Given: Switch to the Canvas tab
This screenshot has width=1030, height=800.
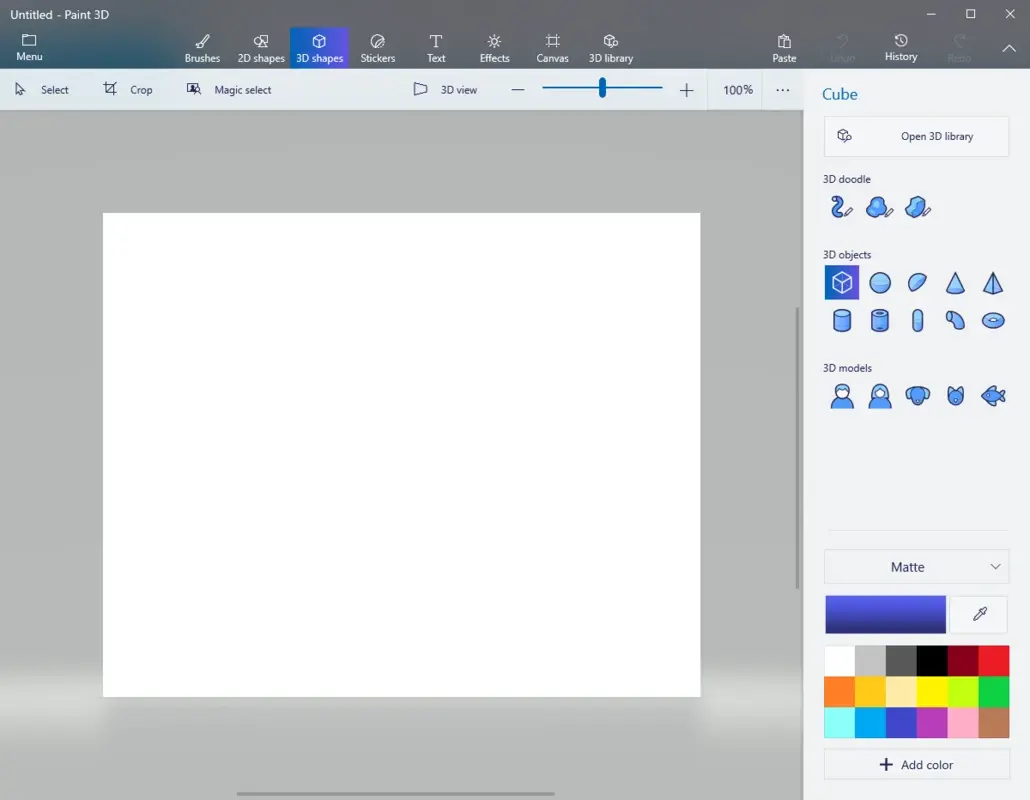Looking at the screenshot, I should pos(552,47).
